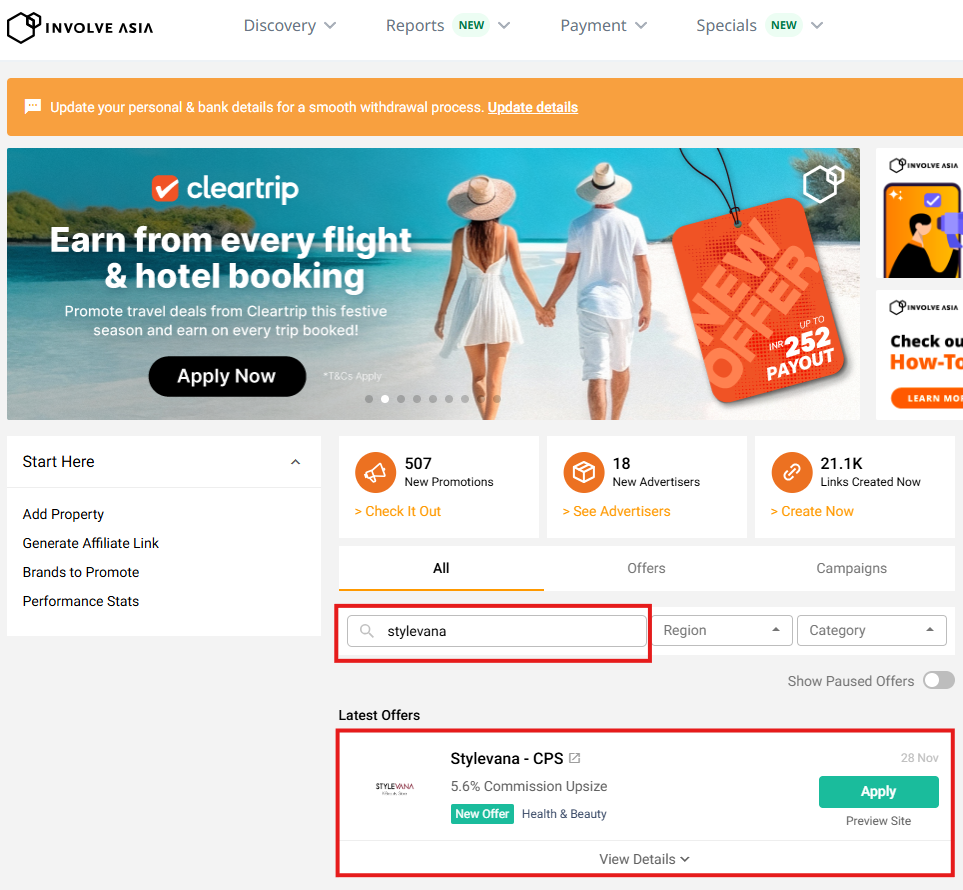Open the Discovery menu
The image size is (963, 890).
tap(290, 26)
